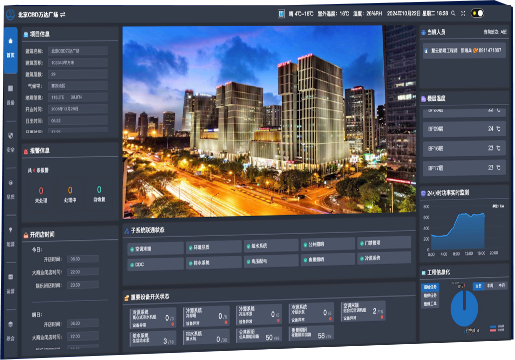Open the DDC subsystem status button
Image resolution: width=515 pixels, height=360 pixels.
(155, 264)
